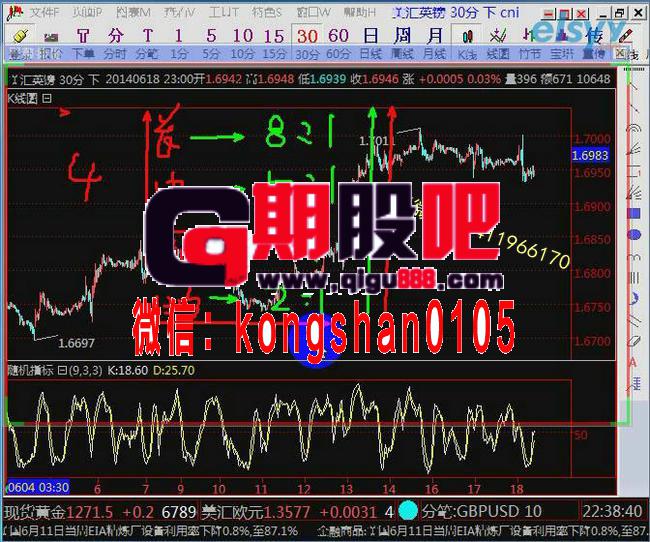The height and width of the screenshot is (542, 650).
Task: Open the 特色S menu
Action: [267, 12]
